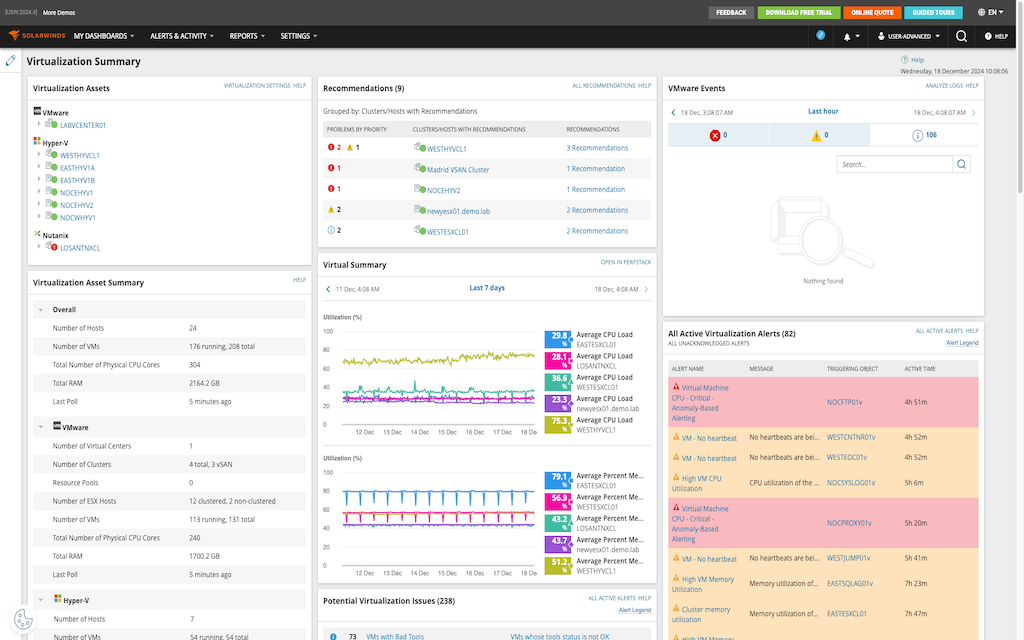Click the Nutanix icon in Virtualization Assets
Image resolution: width=1024 pixels, height=640 pixels.
(x=39, y=234)
